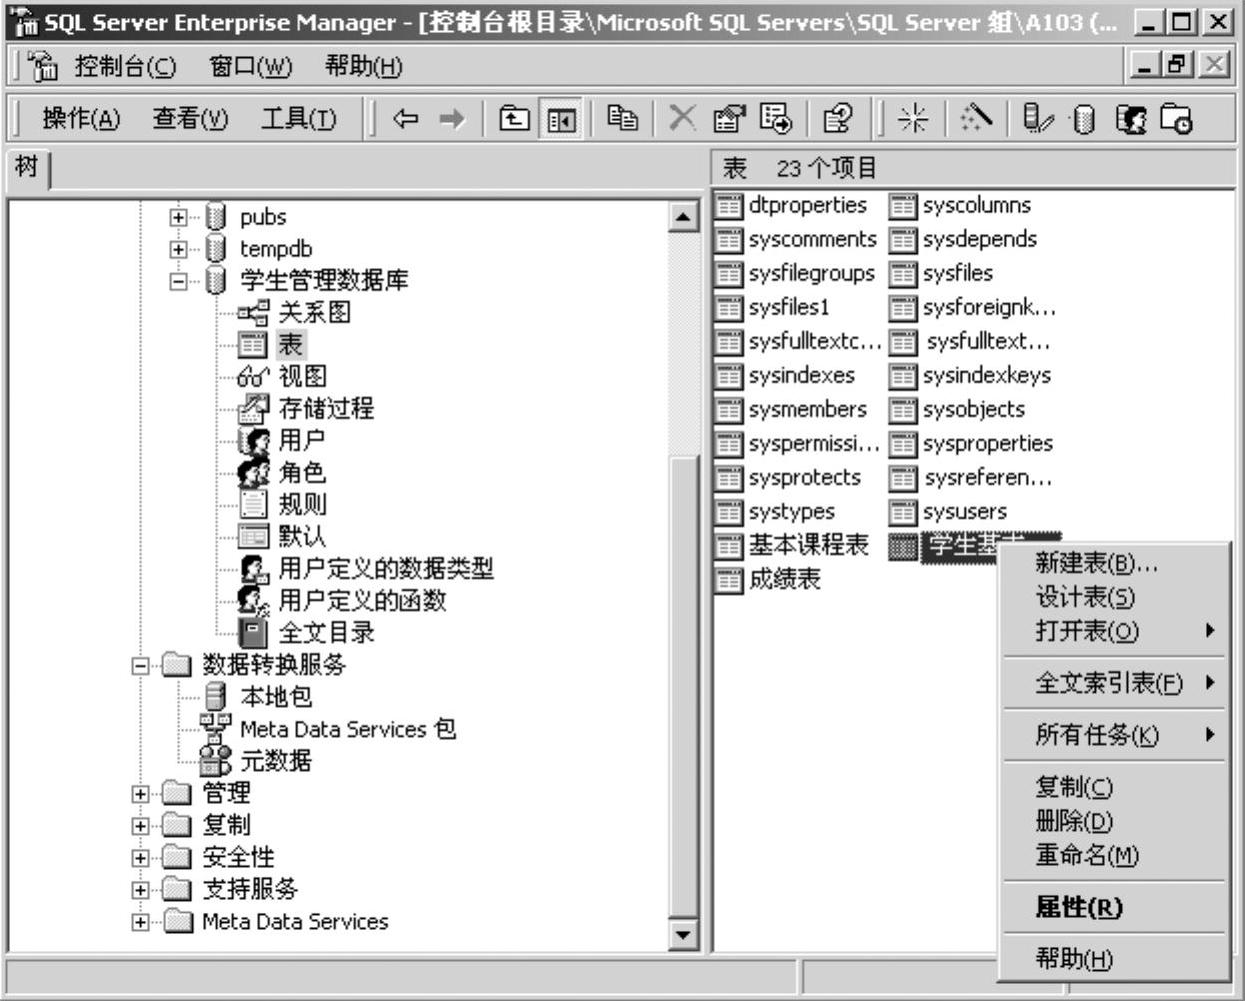The image size is (1245, 1001).
Task: Click the Forward arrow toolbar icon
Action: pyautogui.click(x=452, y=119)
